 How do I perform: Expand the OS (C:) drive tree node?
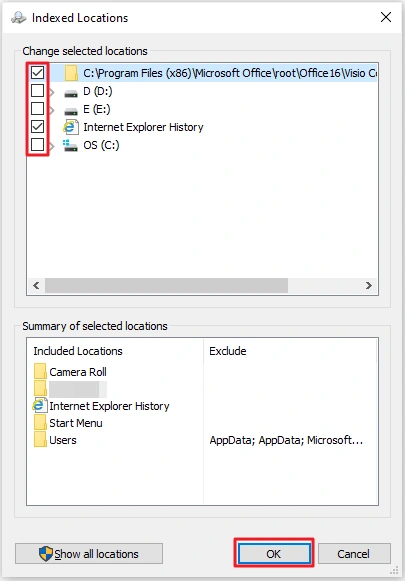point(52,146)
